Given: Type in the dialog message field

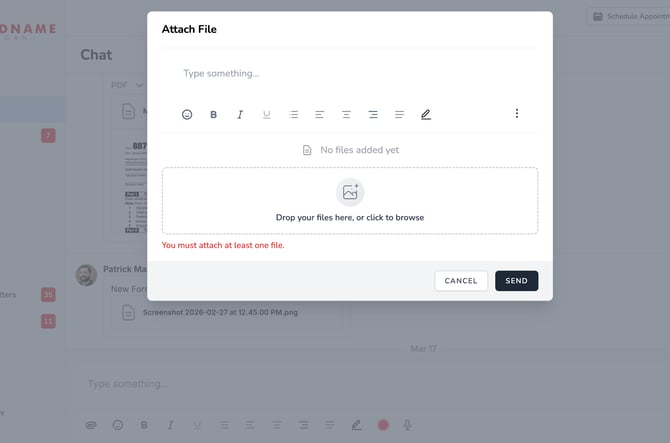Looking at the screenshot, I should click(x=350, y=73).
